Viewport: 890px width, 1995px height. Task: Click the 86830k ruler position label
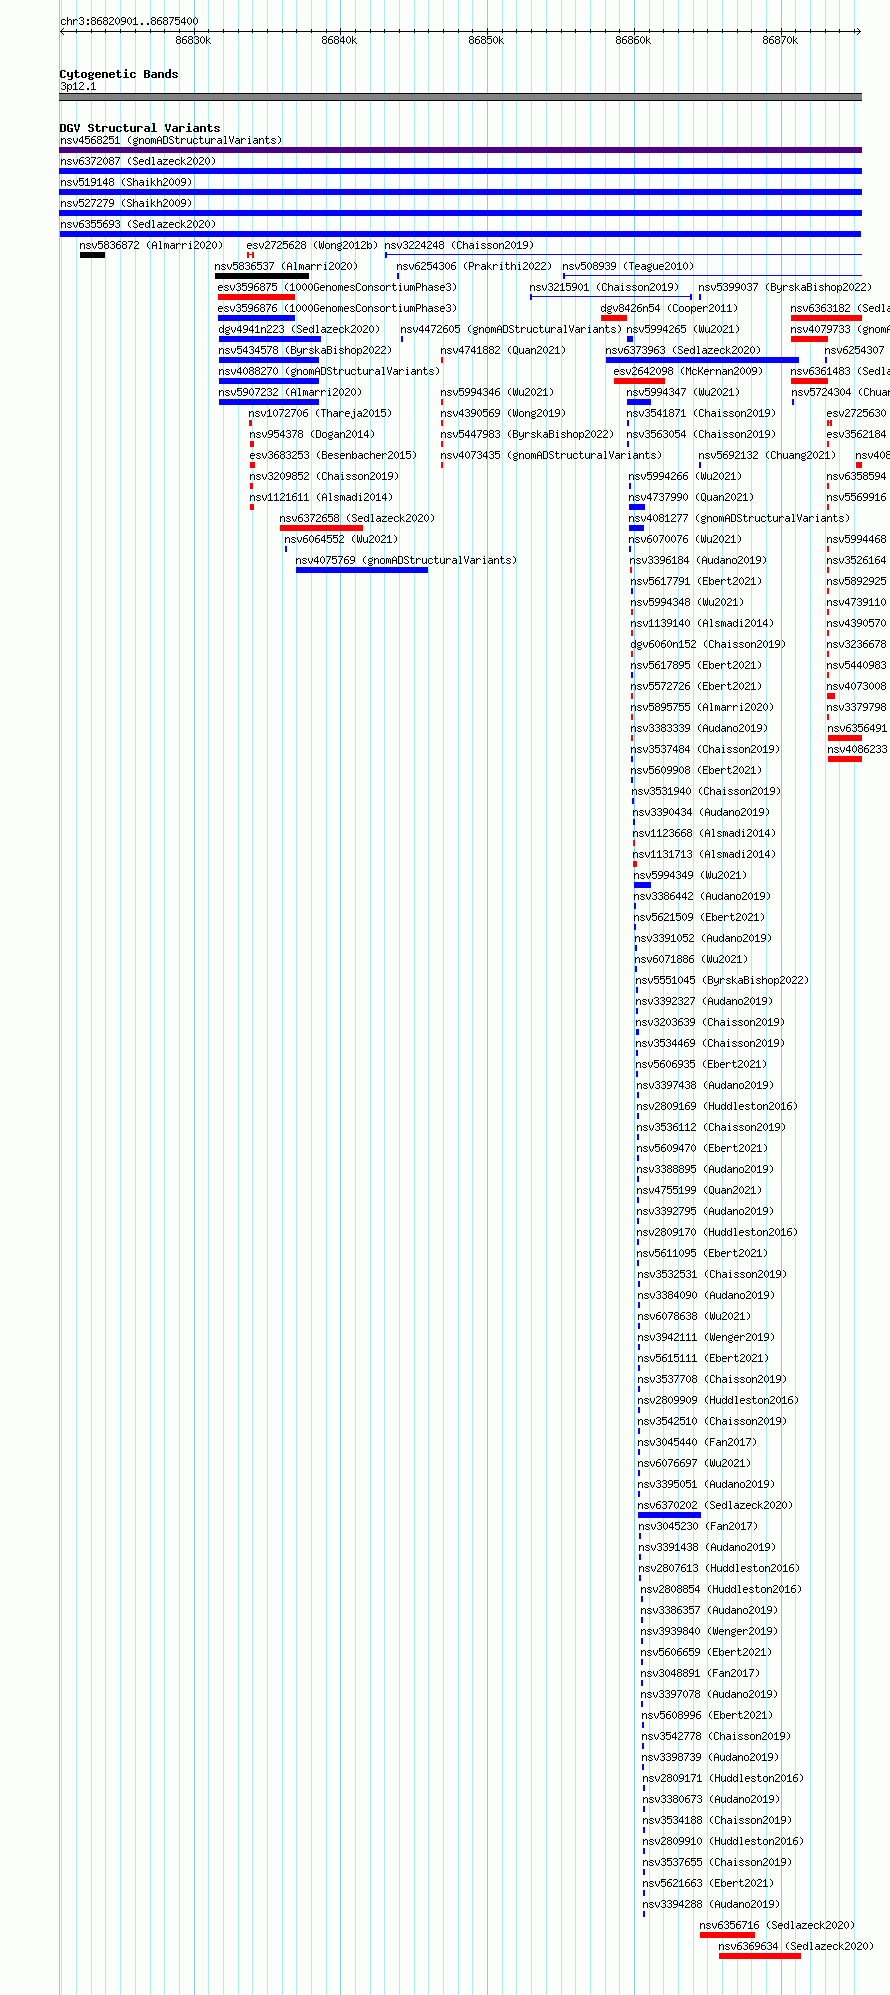tap(193, 40)
